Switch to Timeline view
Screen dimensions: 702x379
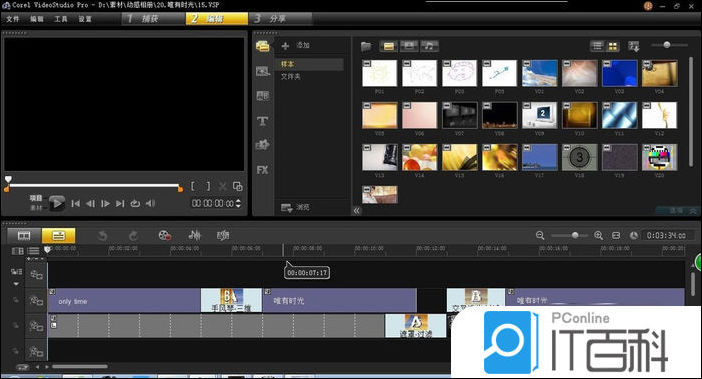pyautogui.click(x=59, y=235)
